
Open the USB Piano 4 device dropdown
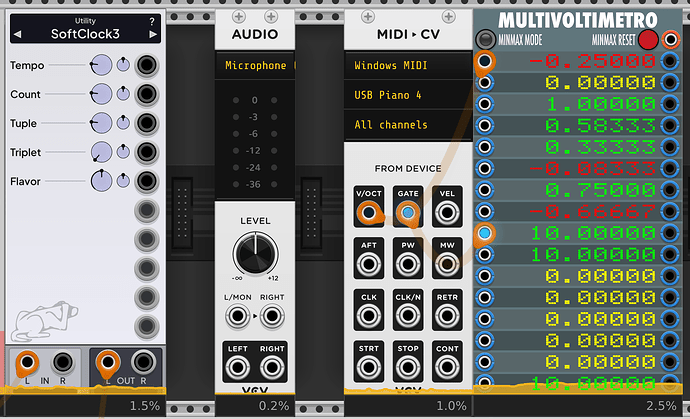[x=408, y=95]
